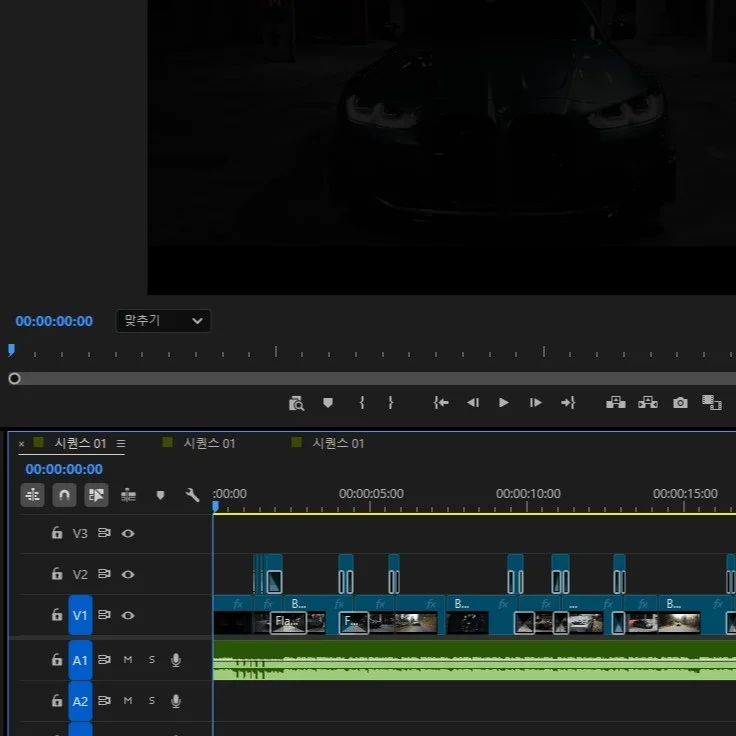This screenshot has width=736, height=736.
Task: Mute audio track A2
Action: point(128,700)
